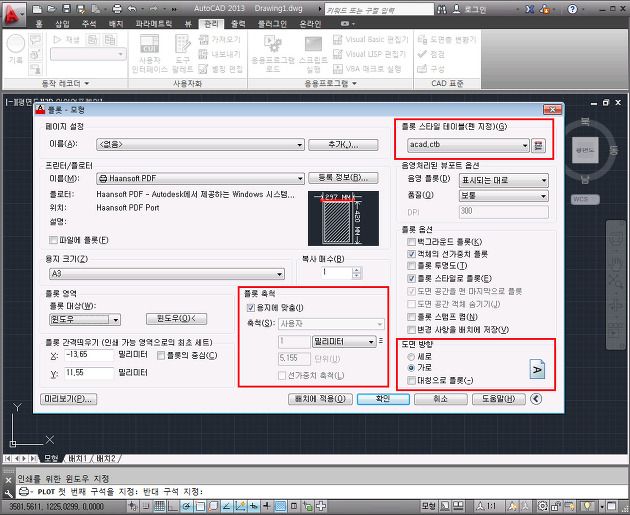
Task: Click the Undo arrow icon in title bar
Action: tap(132, 9)
